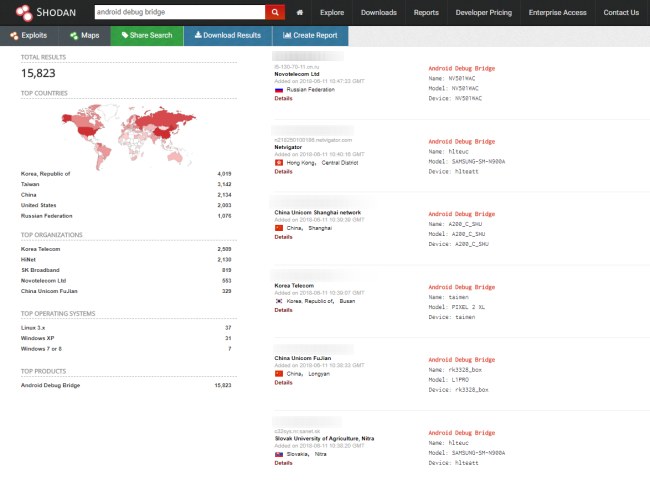Filter by China Unicom FuJian in top organizations
The height and width of the screenshot is (483, 650).
(x=49, y=291)
